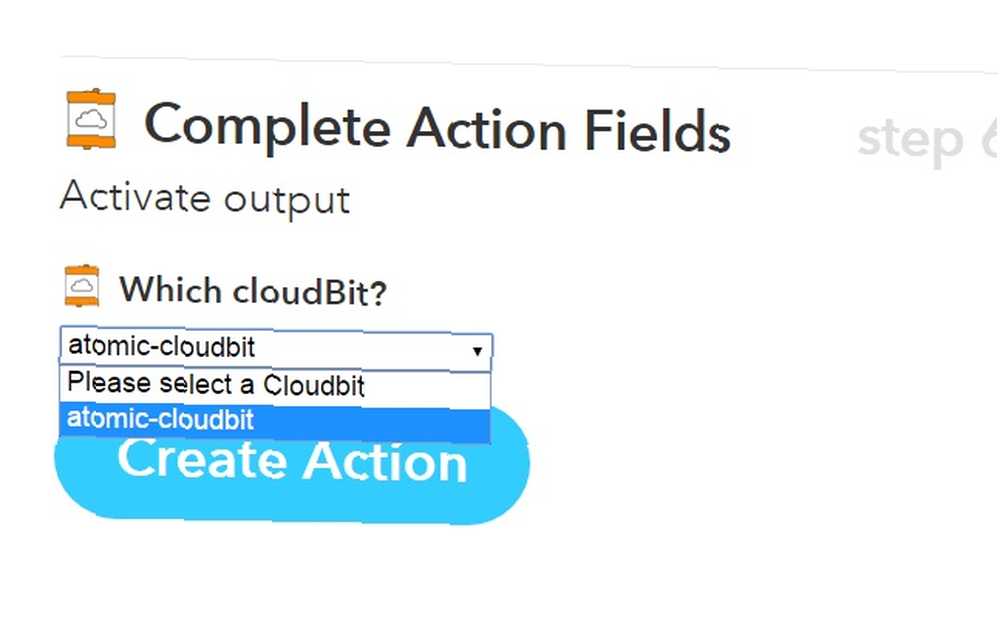Image resolution: width=1000 pixels, height=641 pixels.
Task: Click the large cloudBit icon beside the heading
Action: (91, 119)
